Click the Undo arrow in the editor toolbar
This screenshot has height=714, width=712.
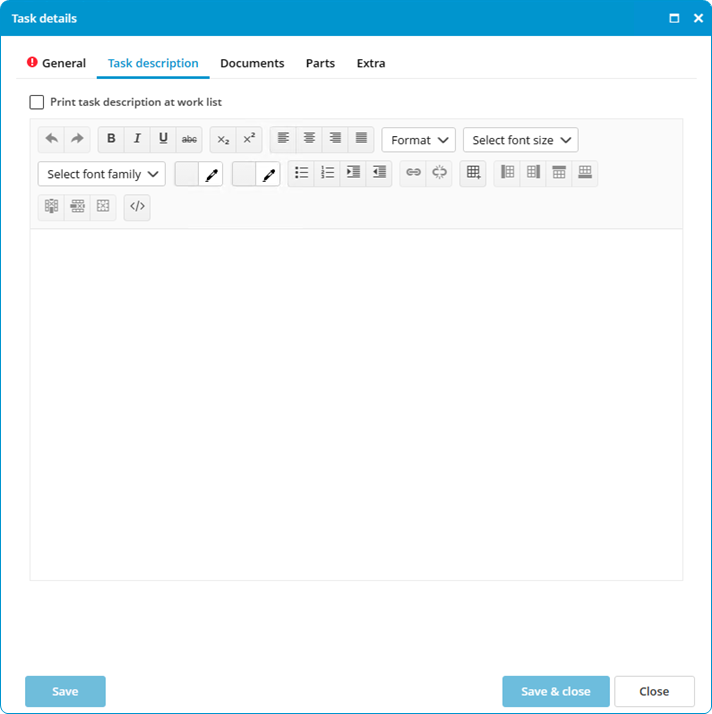(51, 139)
